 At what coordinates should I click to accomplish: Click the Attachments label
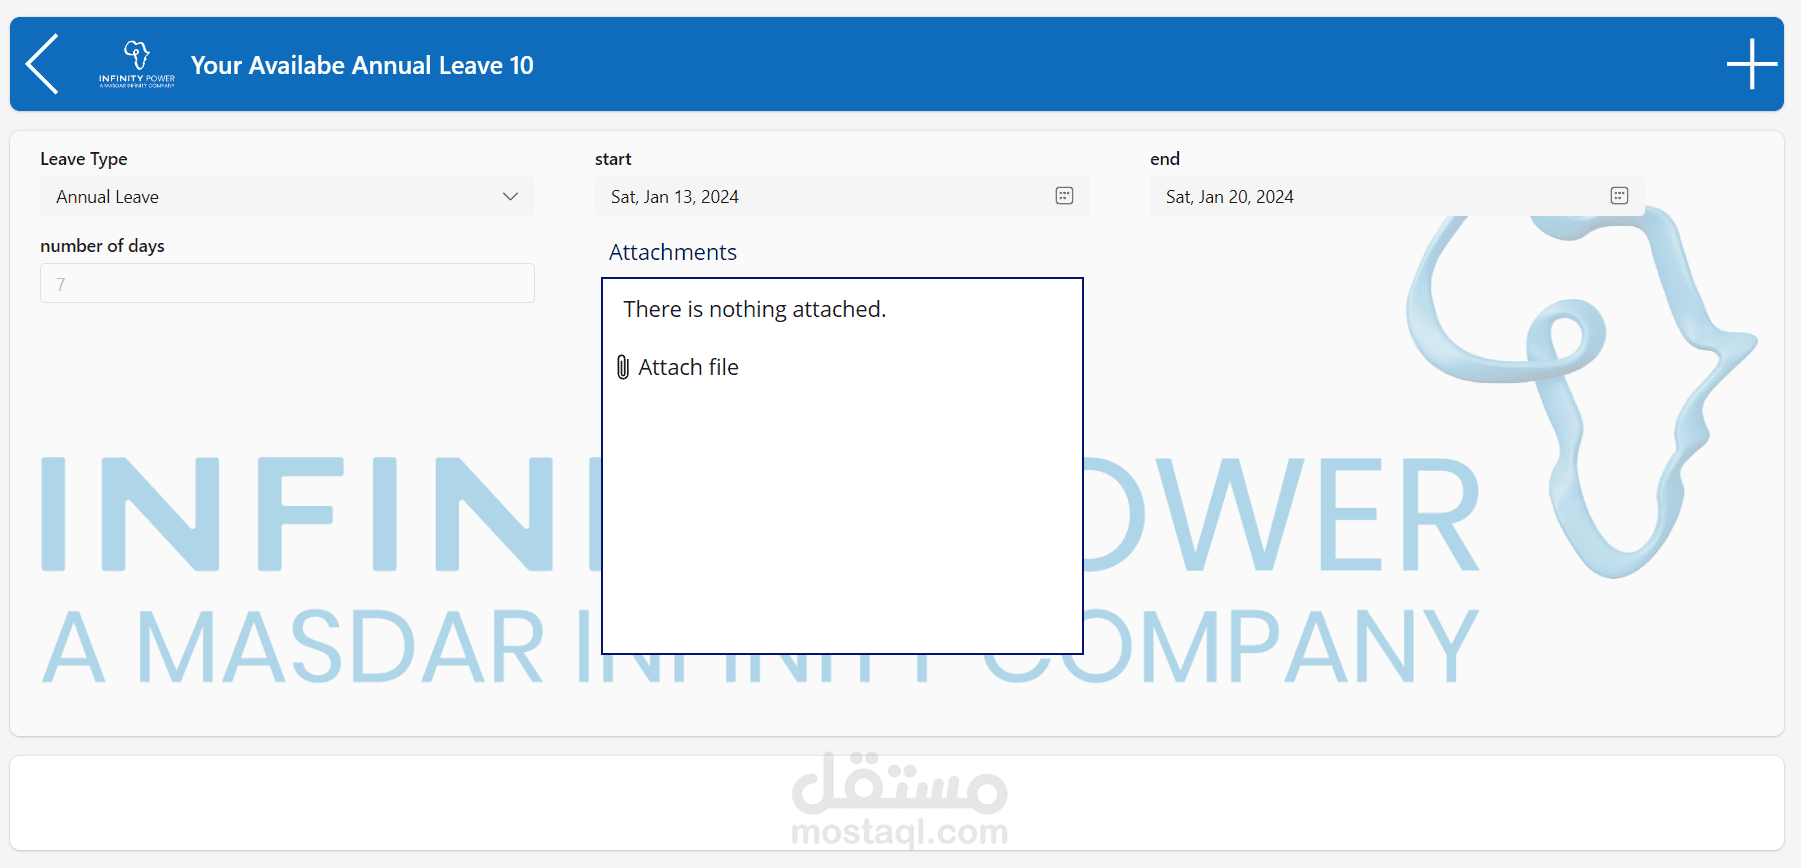tap(673, 252)
